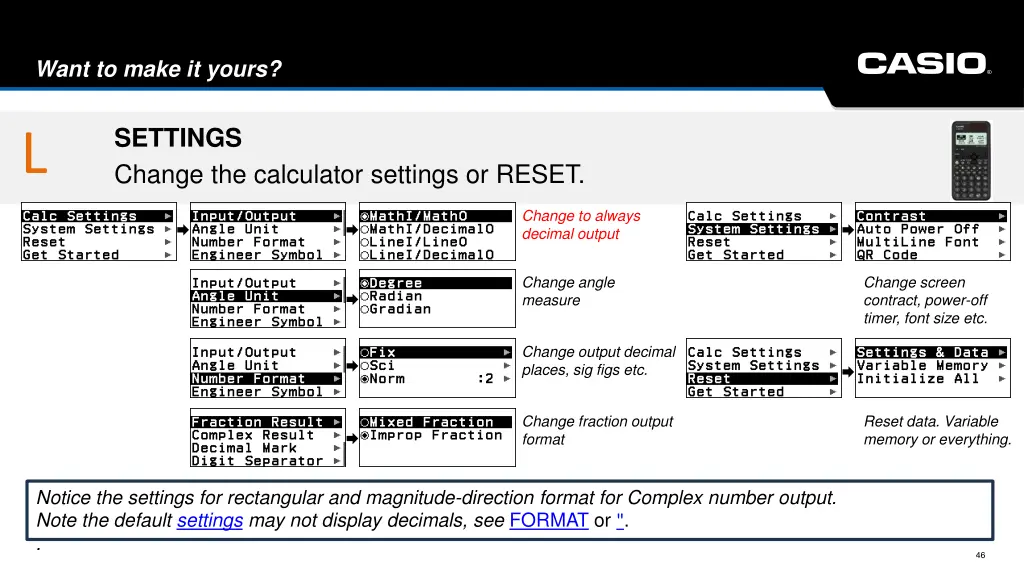Choose the Fraction Result menu entry
Screen dimensions: 1024x576
click(x=267, y=423)
